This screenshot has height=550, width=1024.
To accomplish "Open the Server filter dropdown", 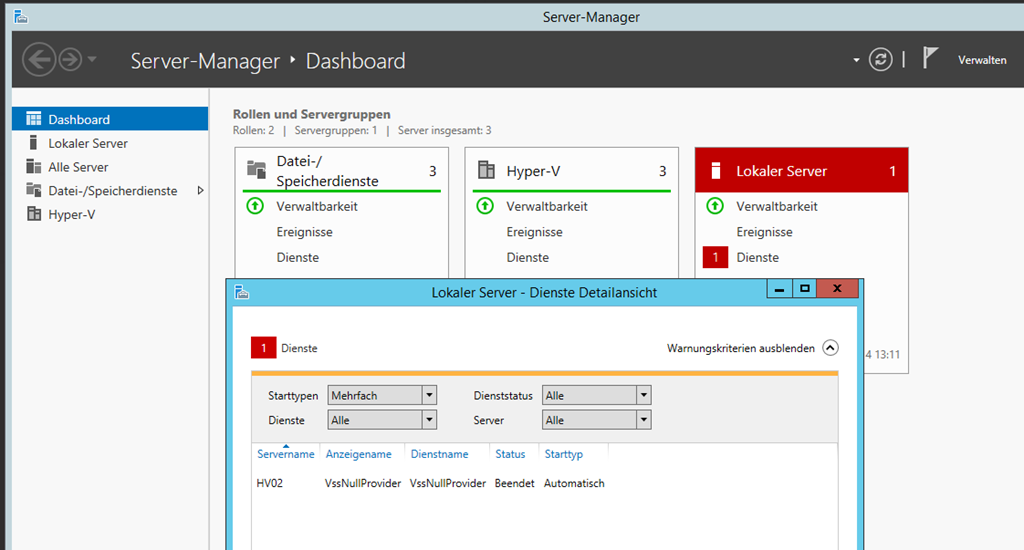I will pos(644,420).
